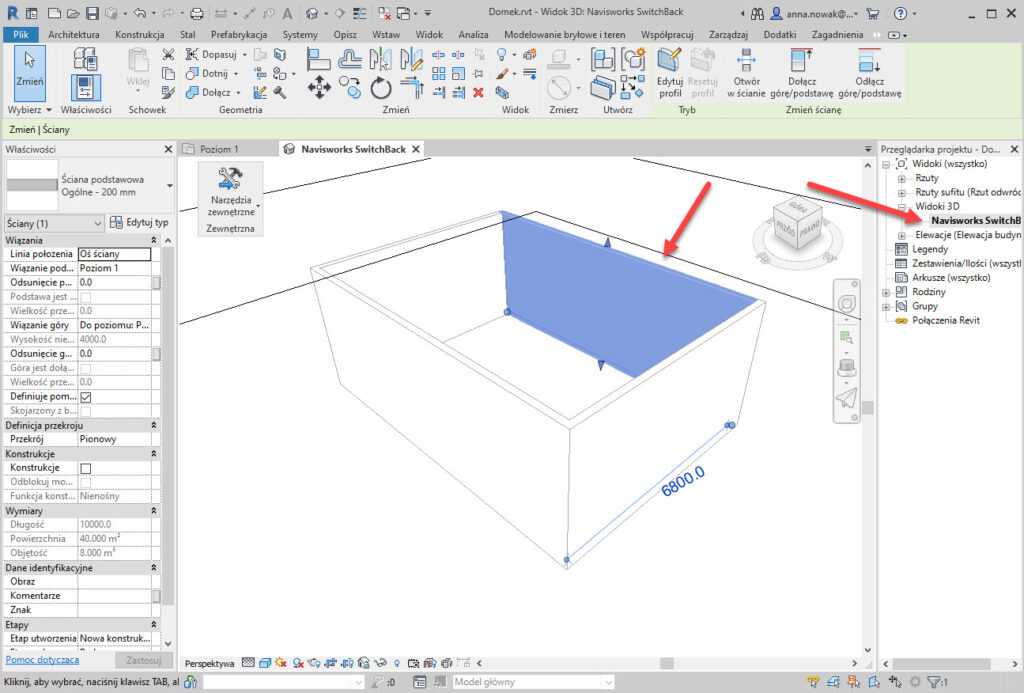Select the Rotate tool in the ribbon

click(x=381, y=88)
